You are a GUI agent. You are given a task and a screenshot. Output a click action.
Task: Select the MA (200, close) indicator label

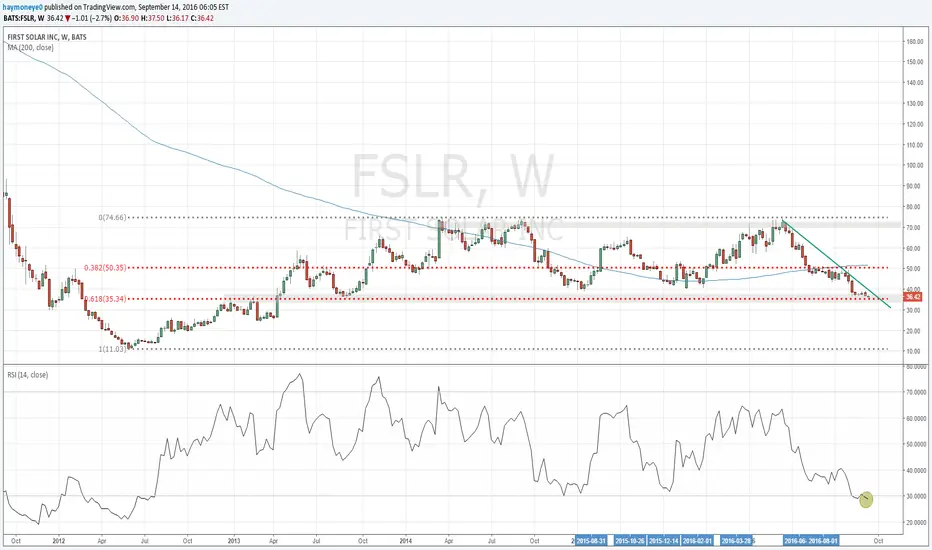tap(30, 48)
